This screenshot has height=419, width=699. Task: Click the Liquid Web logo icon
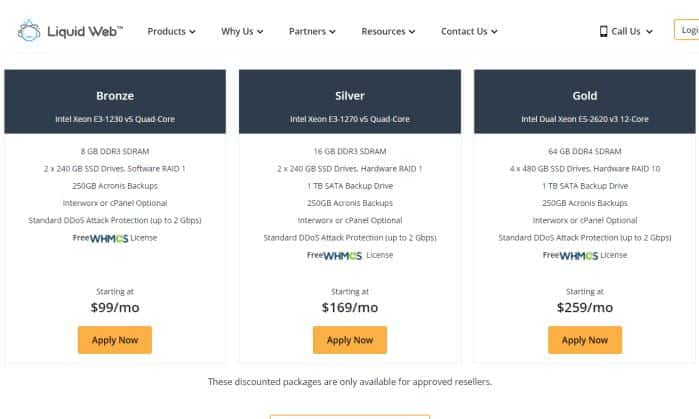tap(29, 31)
